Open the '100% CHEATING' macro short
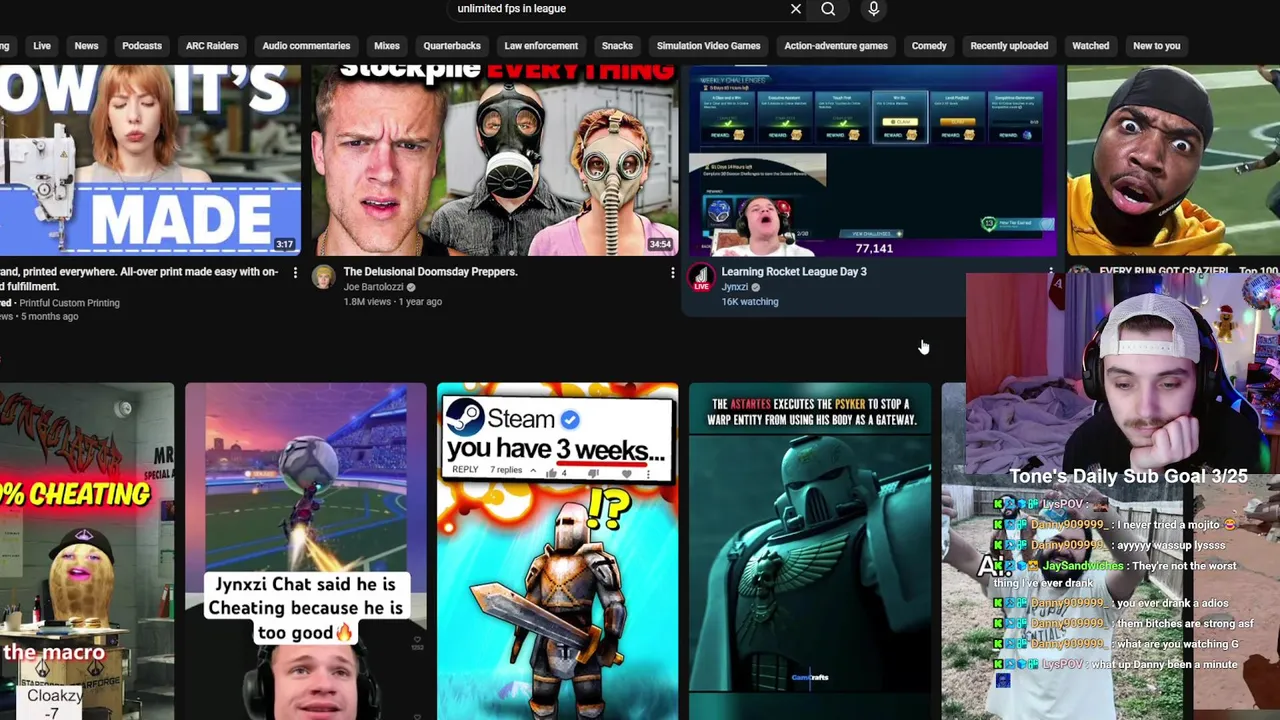1280x720 pixels. click(87, 551)
